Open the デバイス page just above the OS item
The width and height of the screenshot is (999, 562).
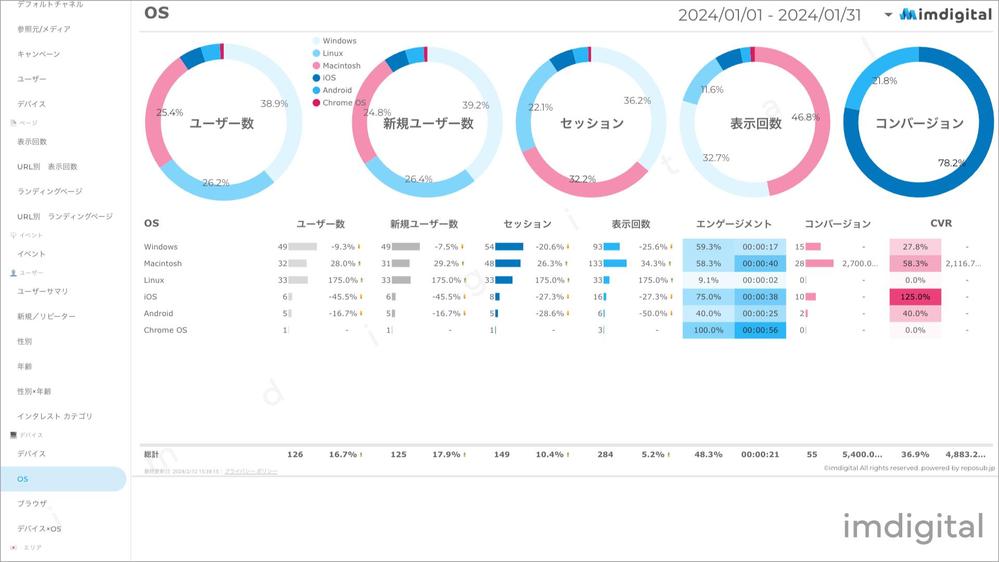click(32, 454)
